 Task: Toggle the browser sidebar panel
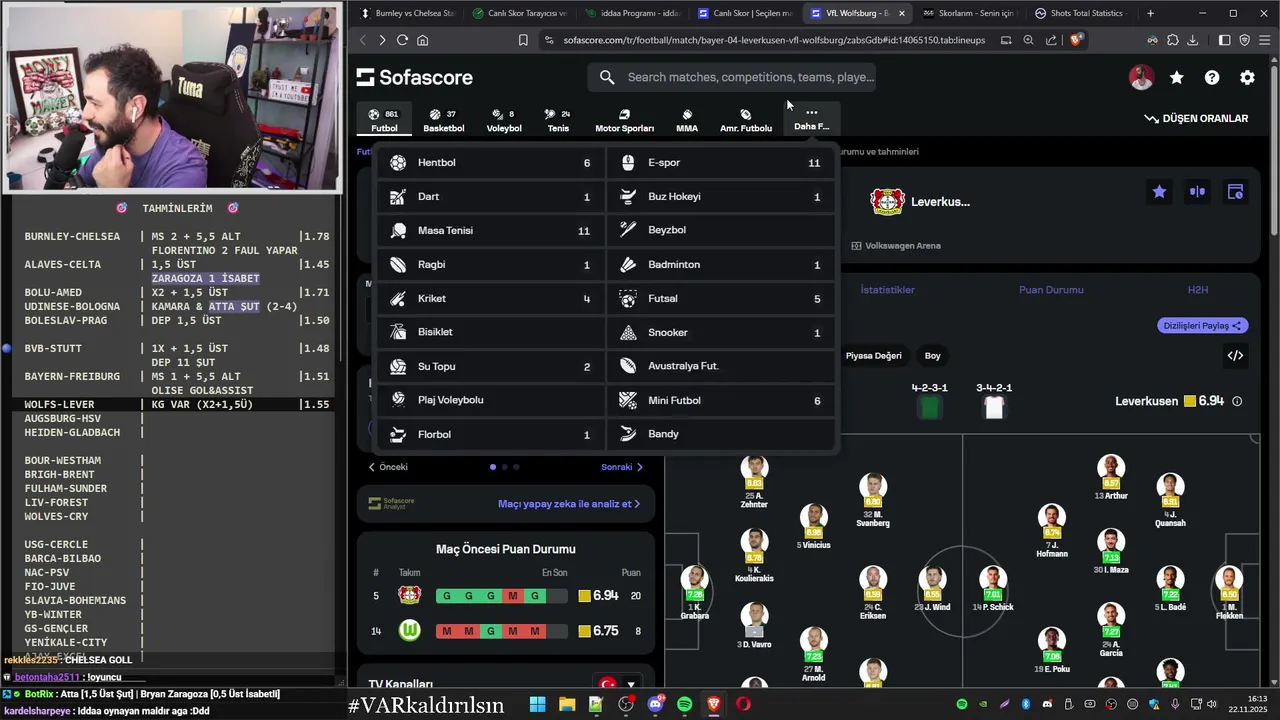(x=1224, y=40)
